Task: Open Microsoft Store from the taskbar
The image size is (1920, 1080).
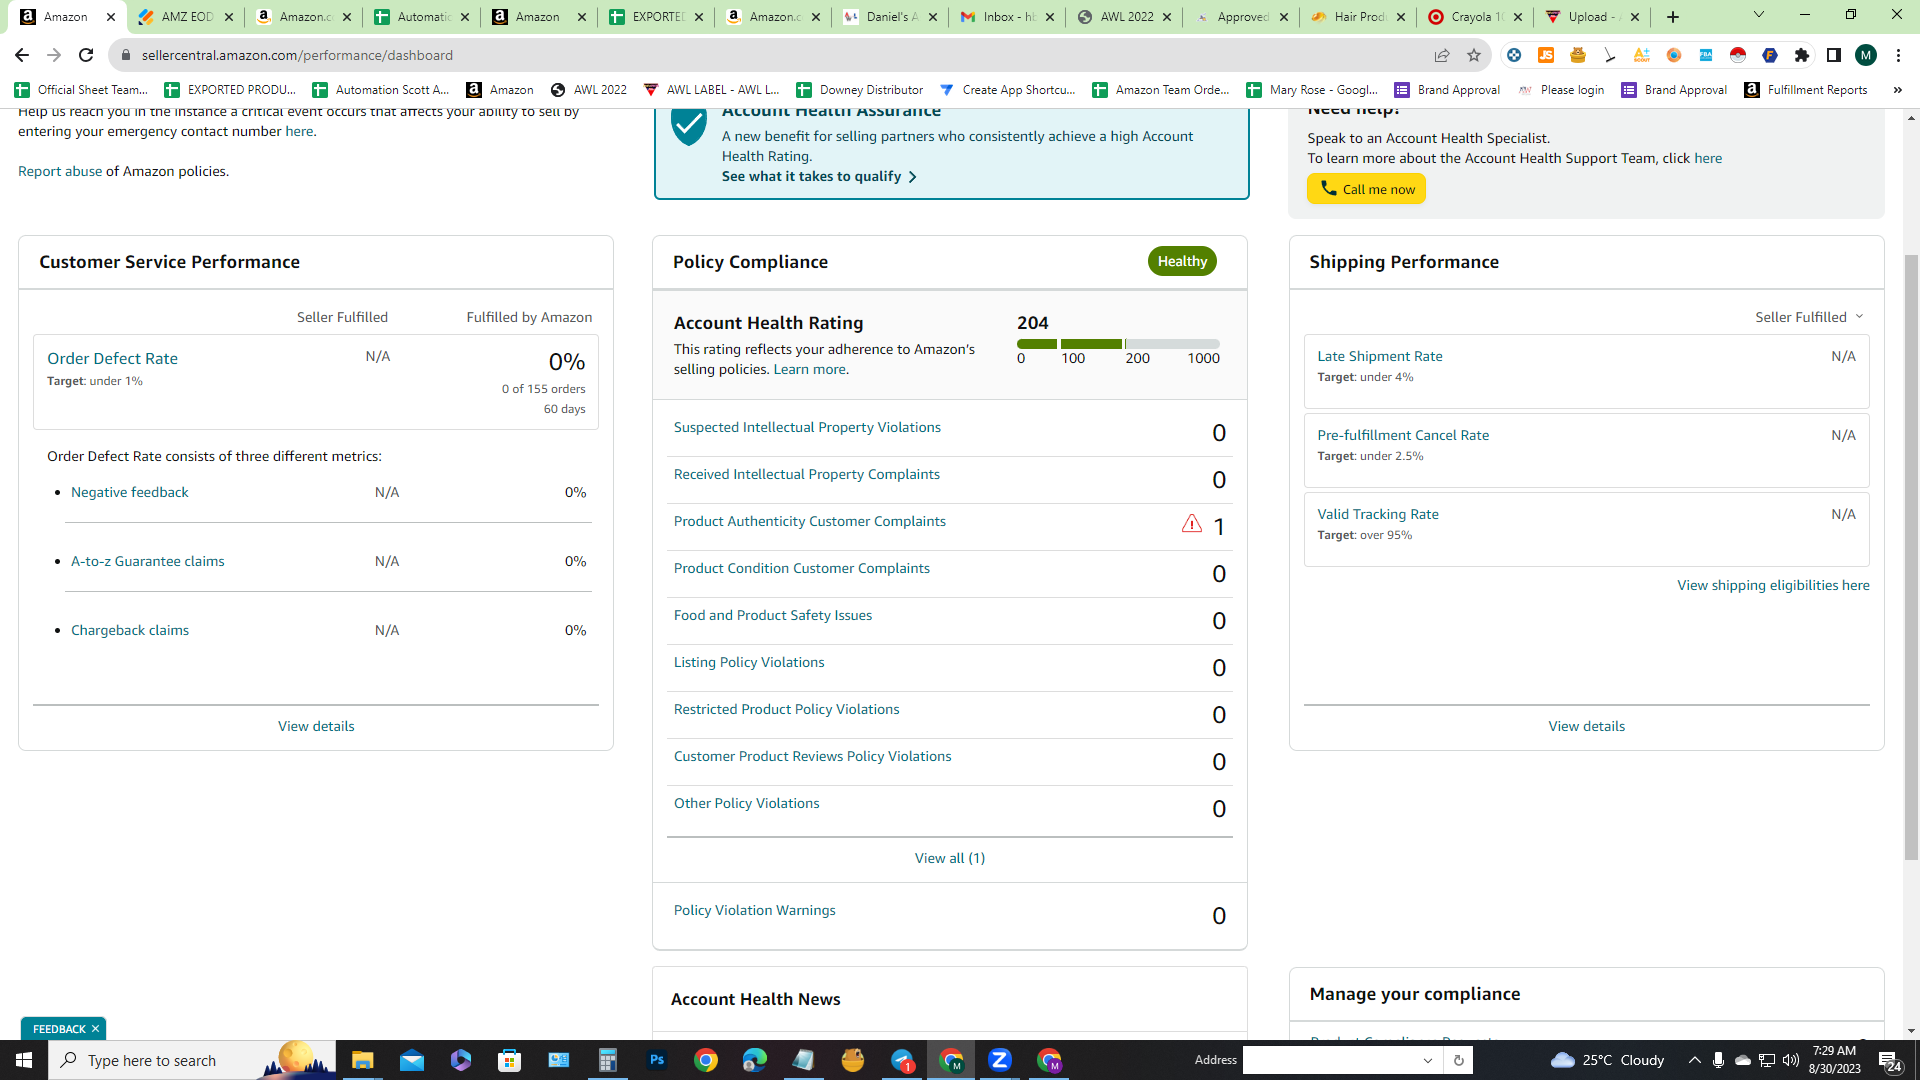Action: (x=510, y=1060)
